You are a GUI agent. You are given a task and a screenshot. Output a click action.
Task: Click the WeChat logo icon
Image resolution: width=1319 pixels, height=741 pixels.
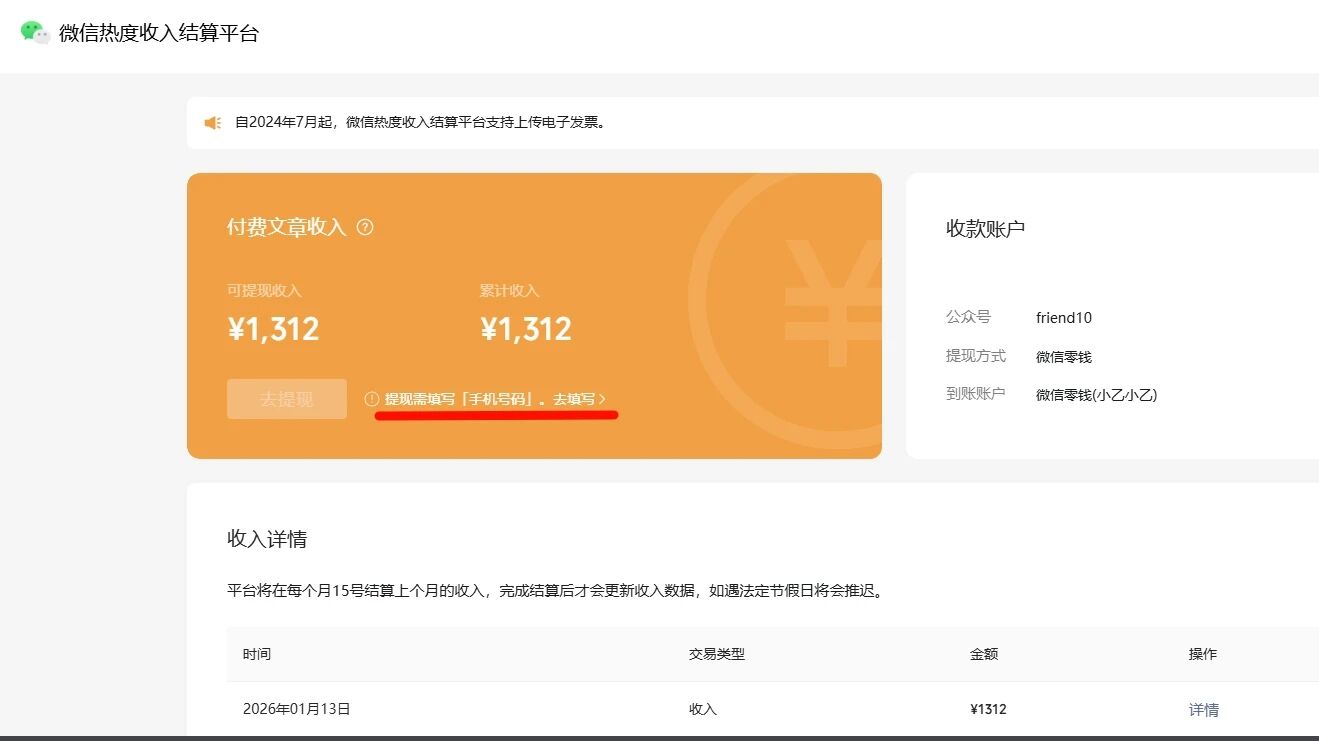pos(35,32)
